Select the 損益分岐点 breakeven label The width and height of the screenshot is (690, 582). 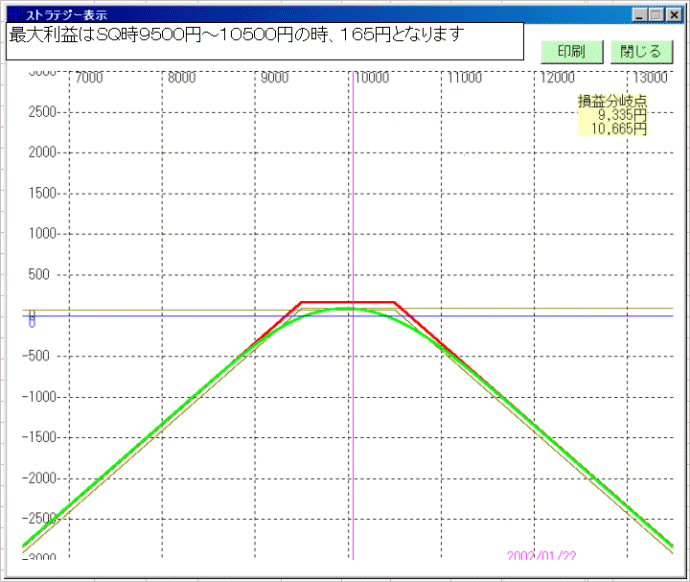[x=611, y=101]
